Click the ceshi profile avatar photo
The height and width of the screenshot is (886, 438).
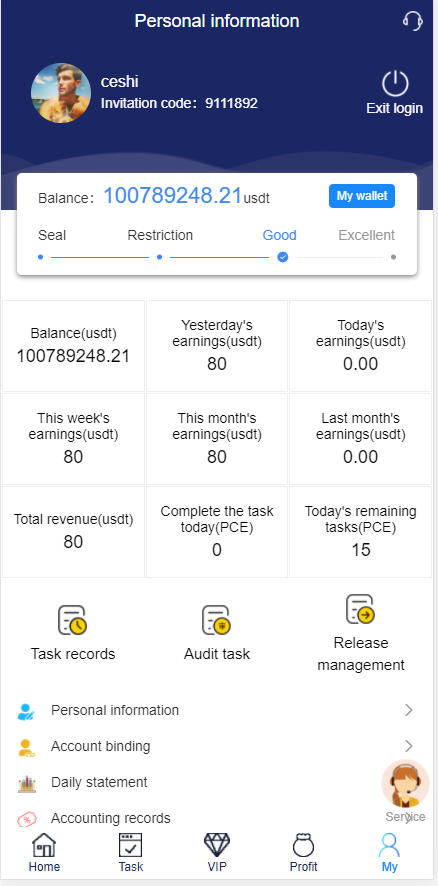click(x=61, y=93)
